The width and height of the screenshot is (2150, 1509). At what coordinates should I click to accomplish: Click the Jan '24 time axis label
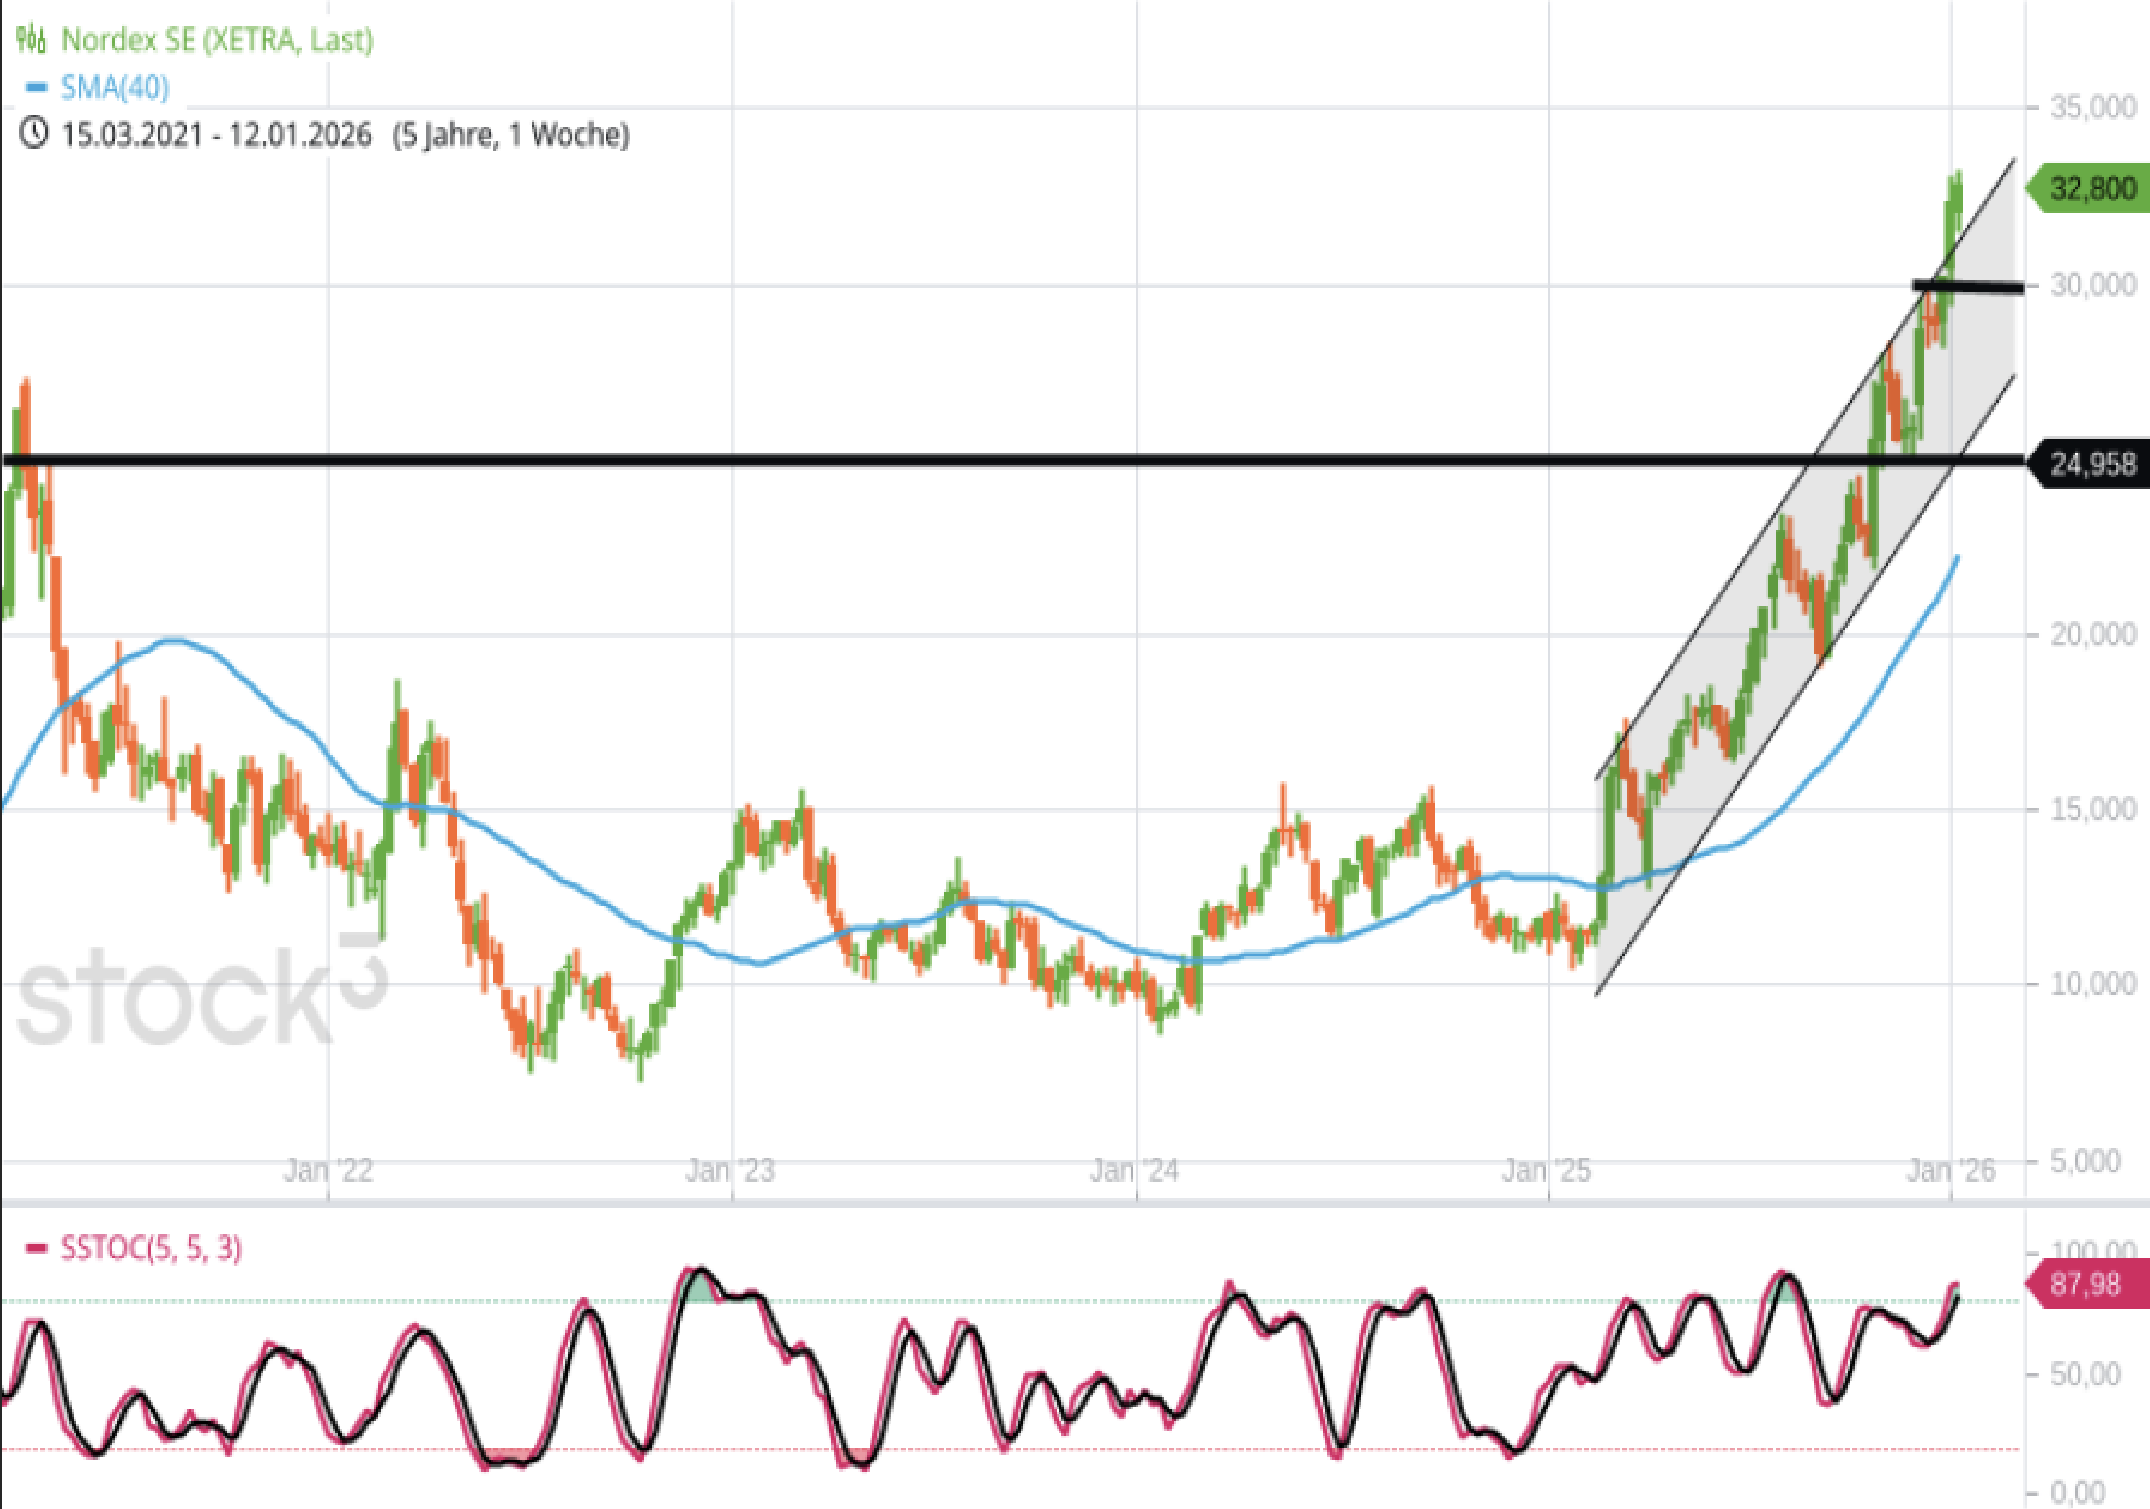(x=1134, y=1170)
